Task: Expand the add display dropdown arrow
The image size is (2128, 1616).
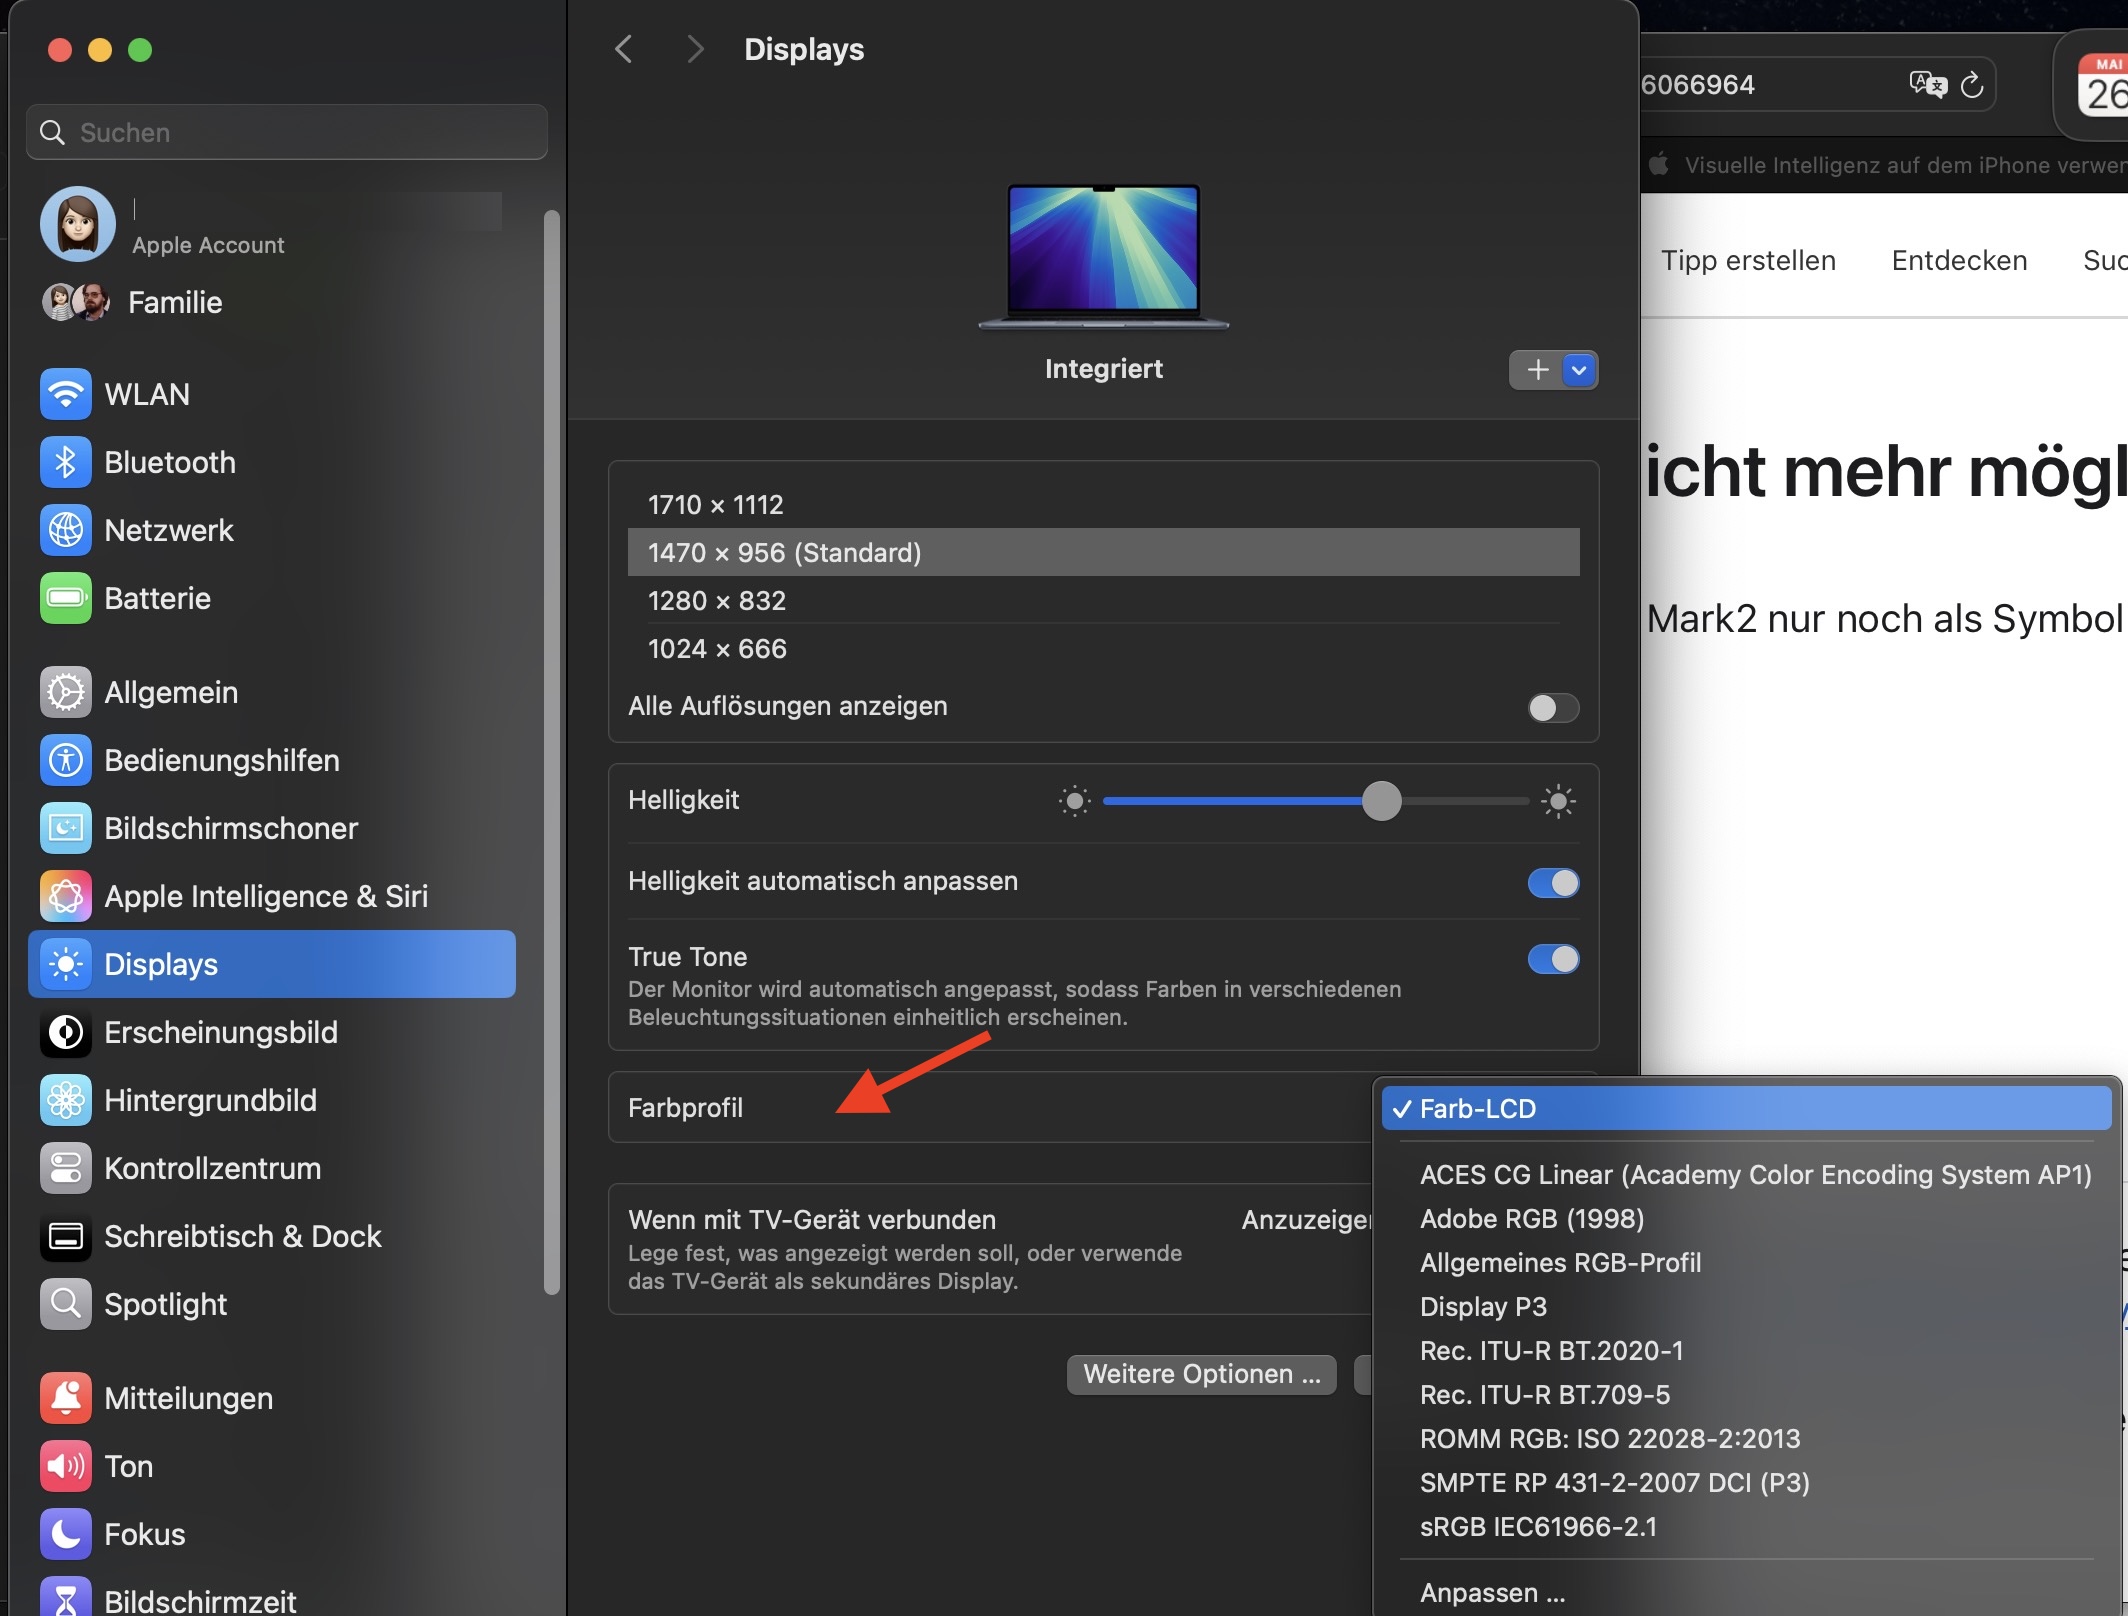Action: click(1579, 370)
